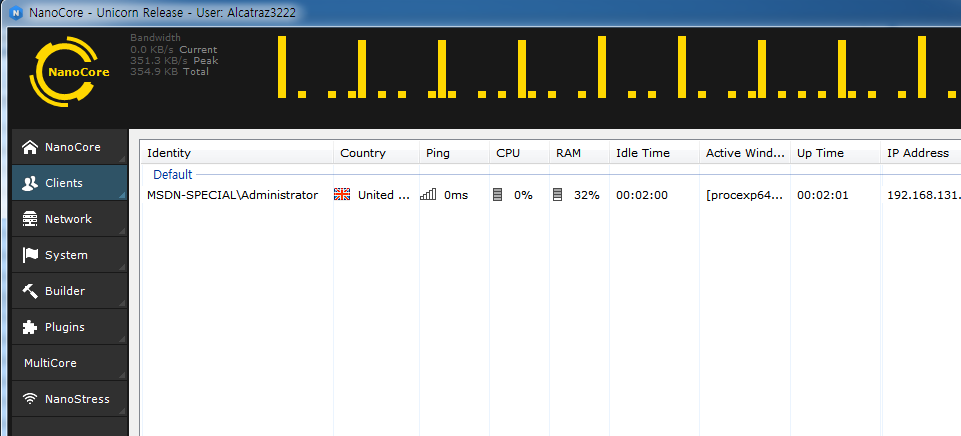Sort by the Up Time column header
The width and height of the screenshot is (961, 436).
[835, 153]
